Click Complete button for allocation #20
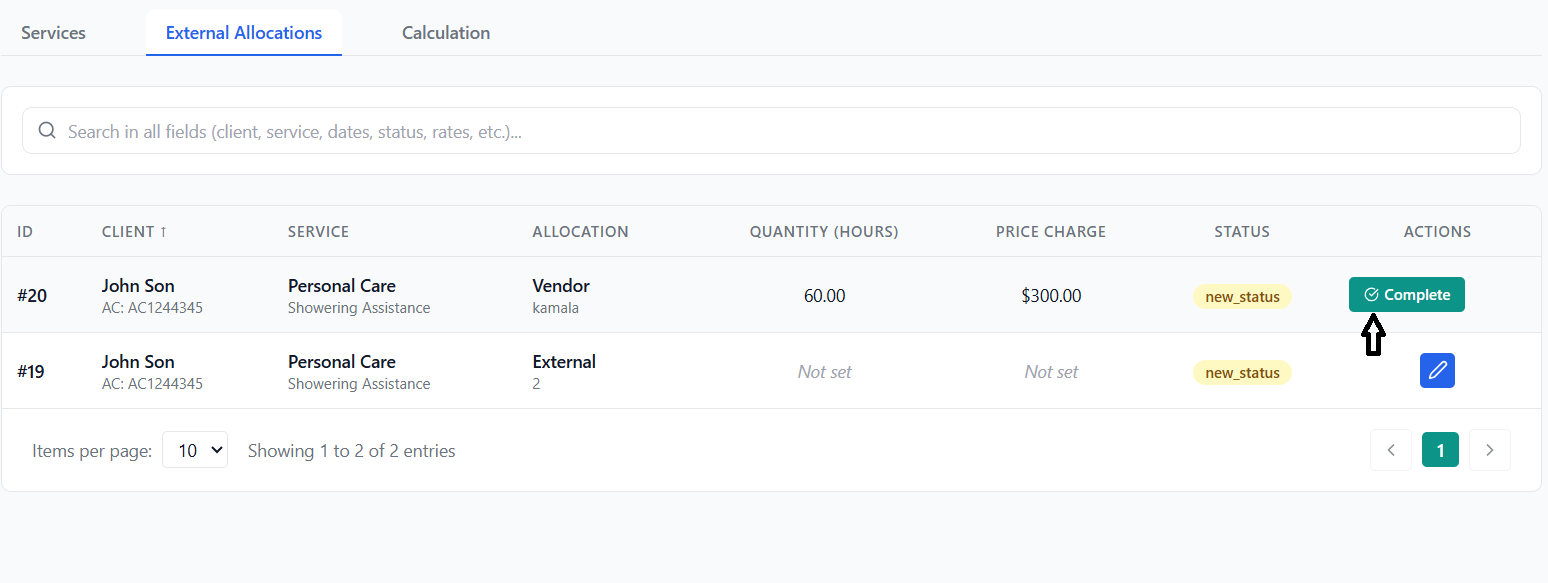 coord(1406,295)
